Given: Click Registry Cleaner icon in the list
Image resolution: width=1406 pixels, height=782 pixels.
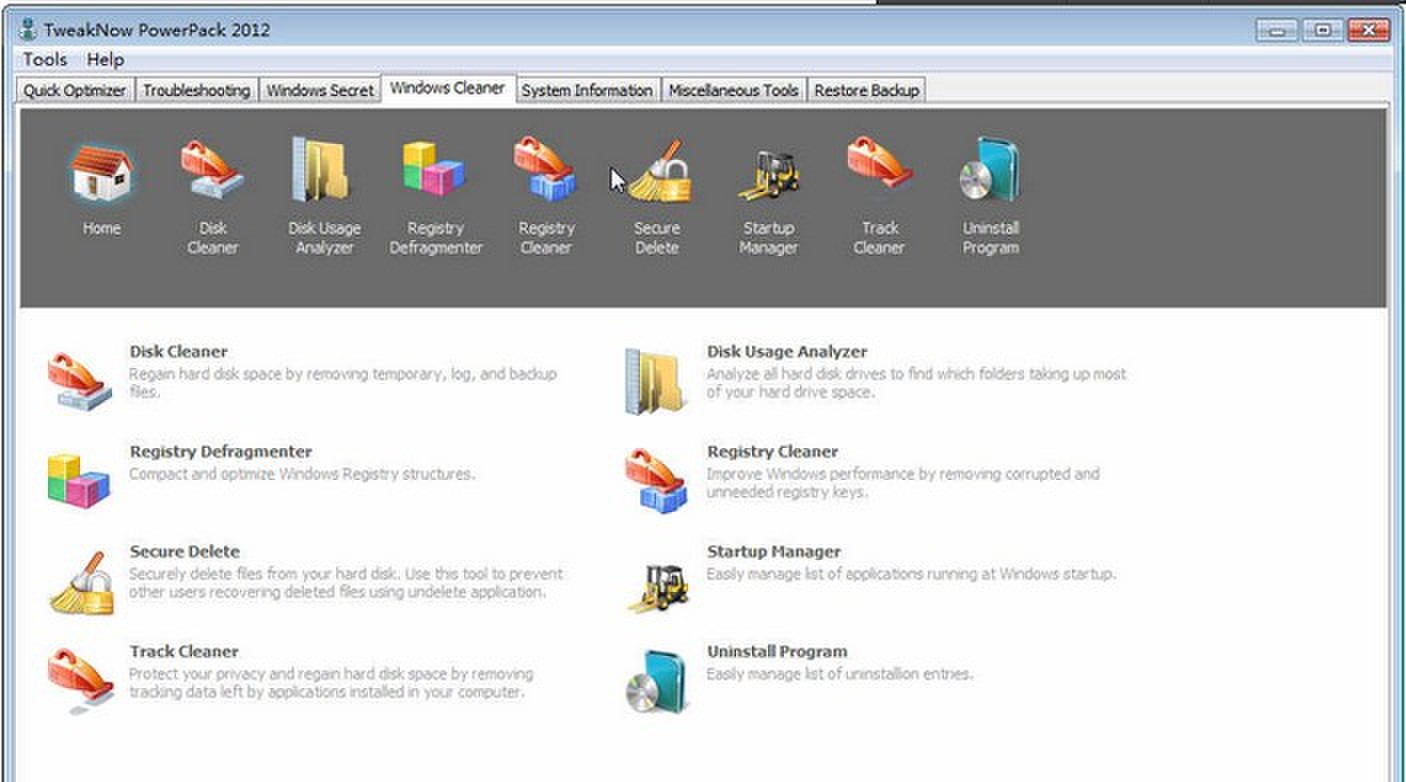Looking at the screenshot, I should point(657,480).
